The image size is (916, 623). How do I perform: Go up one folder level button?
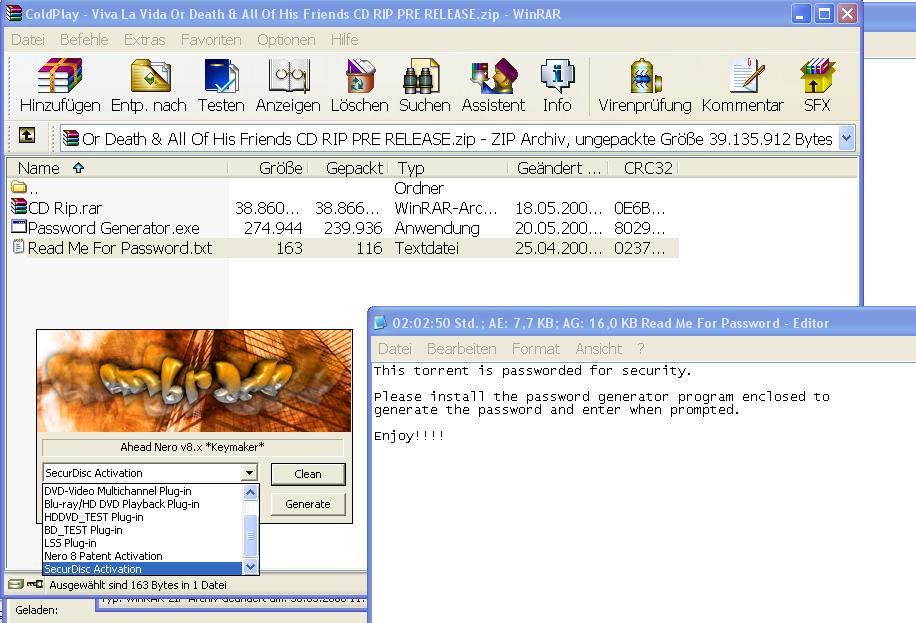tap(27, 136)
